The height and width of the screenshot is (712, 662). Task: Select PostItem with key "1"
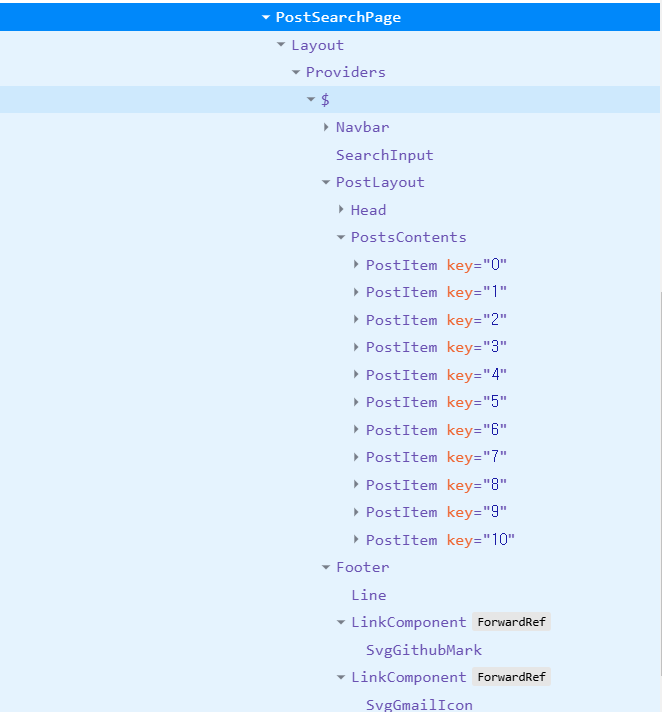(x=436, y=292)
